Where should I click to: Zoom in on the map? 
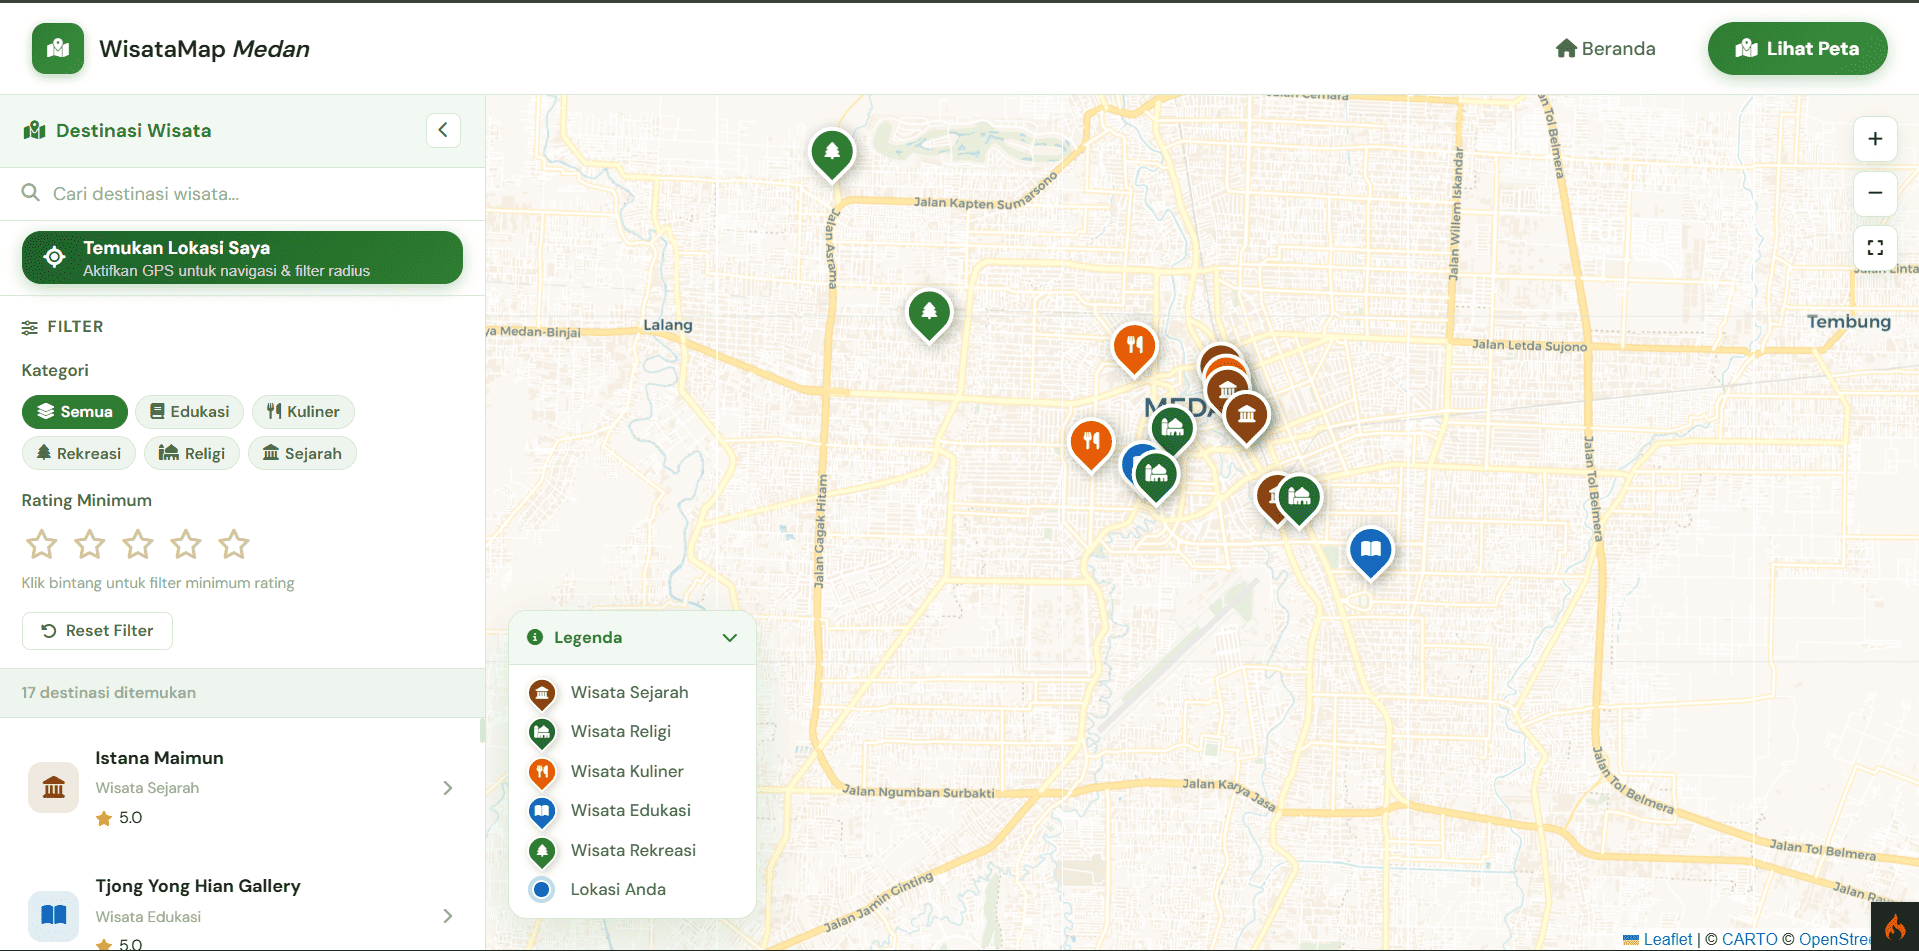(x=1875, y=139)
